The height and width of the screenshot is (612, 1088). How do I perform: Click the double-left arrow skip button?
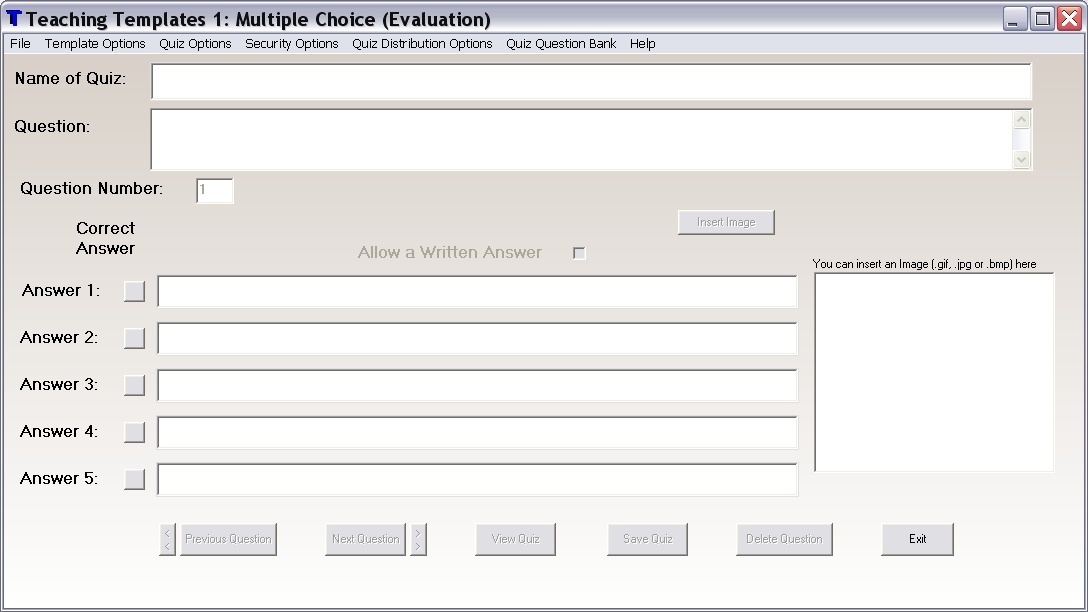pos(167,539)
